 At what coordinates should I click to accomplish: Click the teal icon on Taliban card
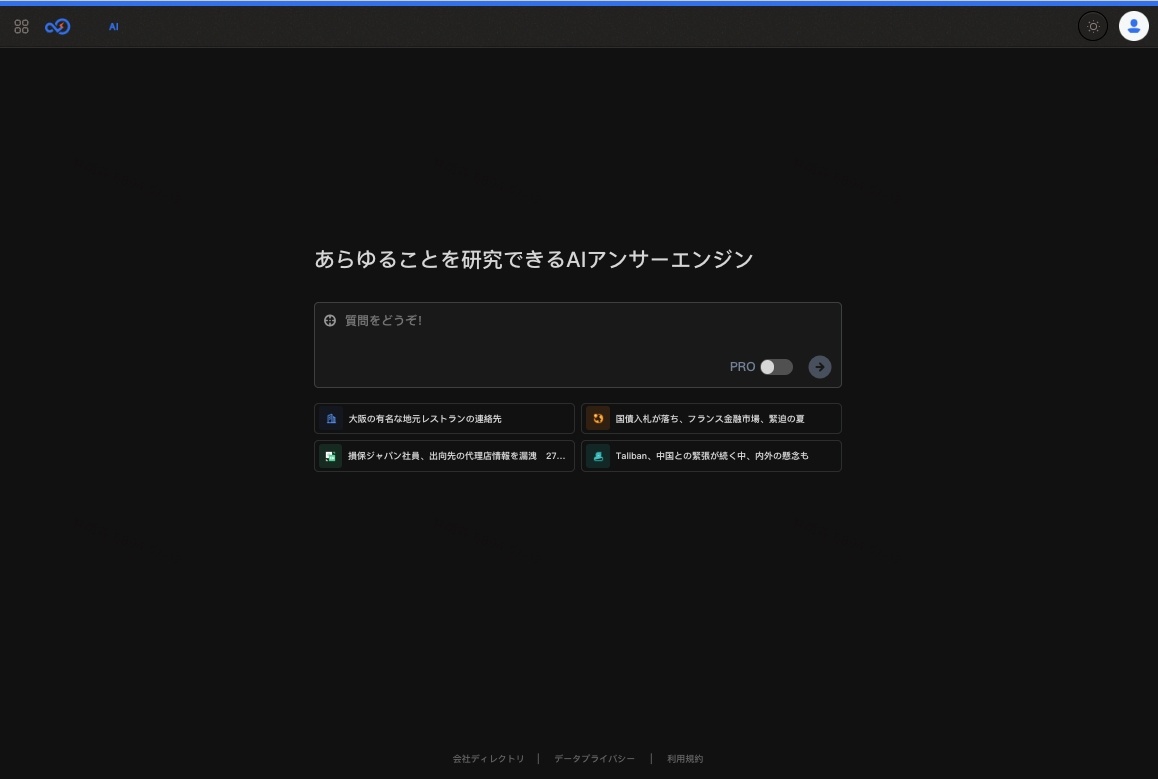coord(598,456)
